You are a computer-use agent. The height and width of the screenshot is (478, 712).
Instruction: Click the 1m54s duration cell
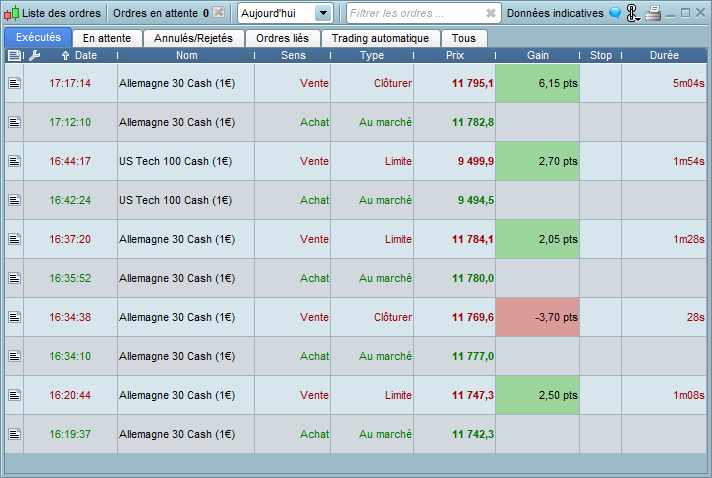[x=664, y=161]
